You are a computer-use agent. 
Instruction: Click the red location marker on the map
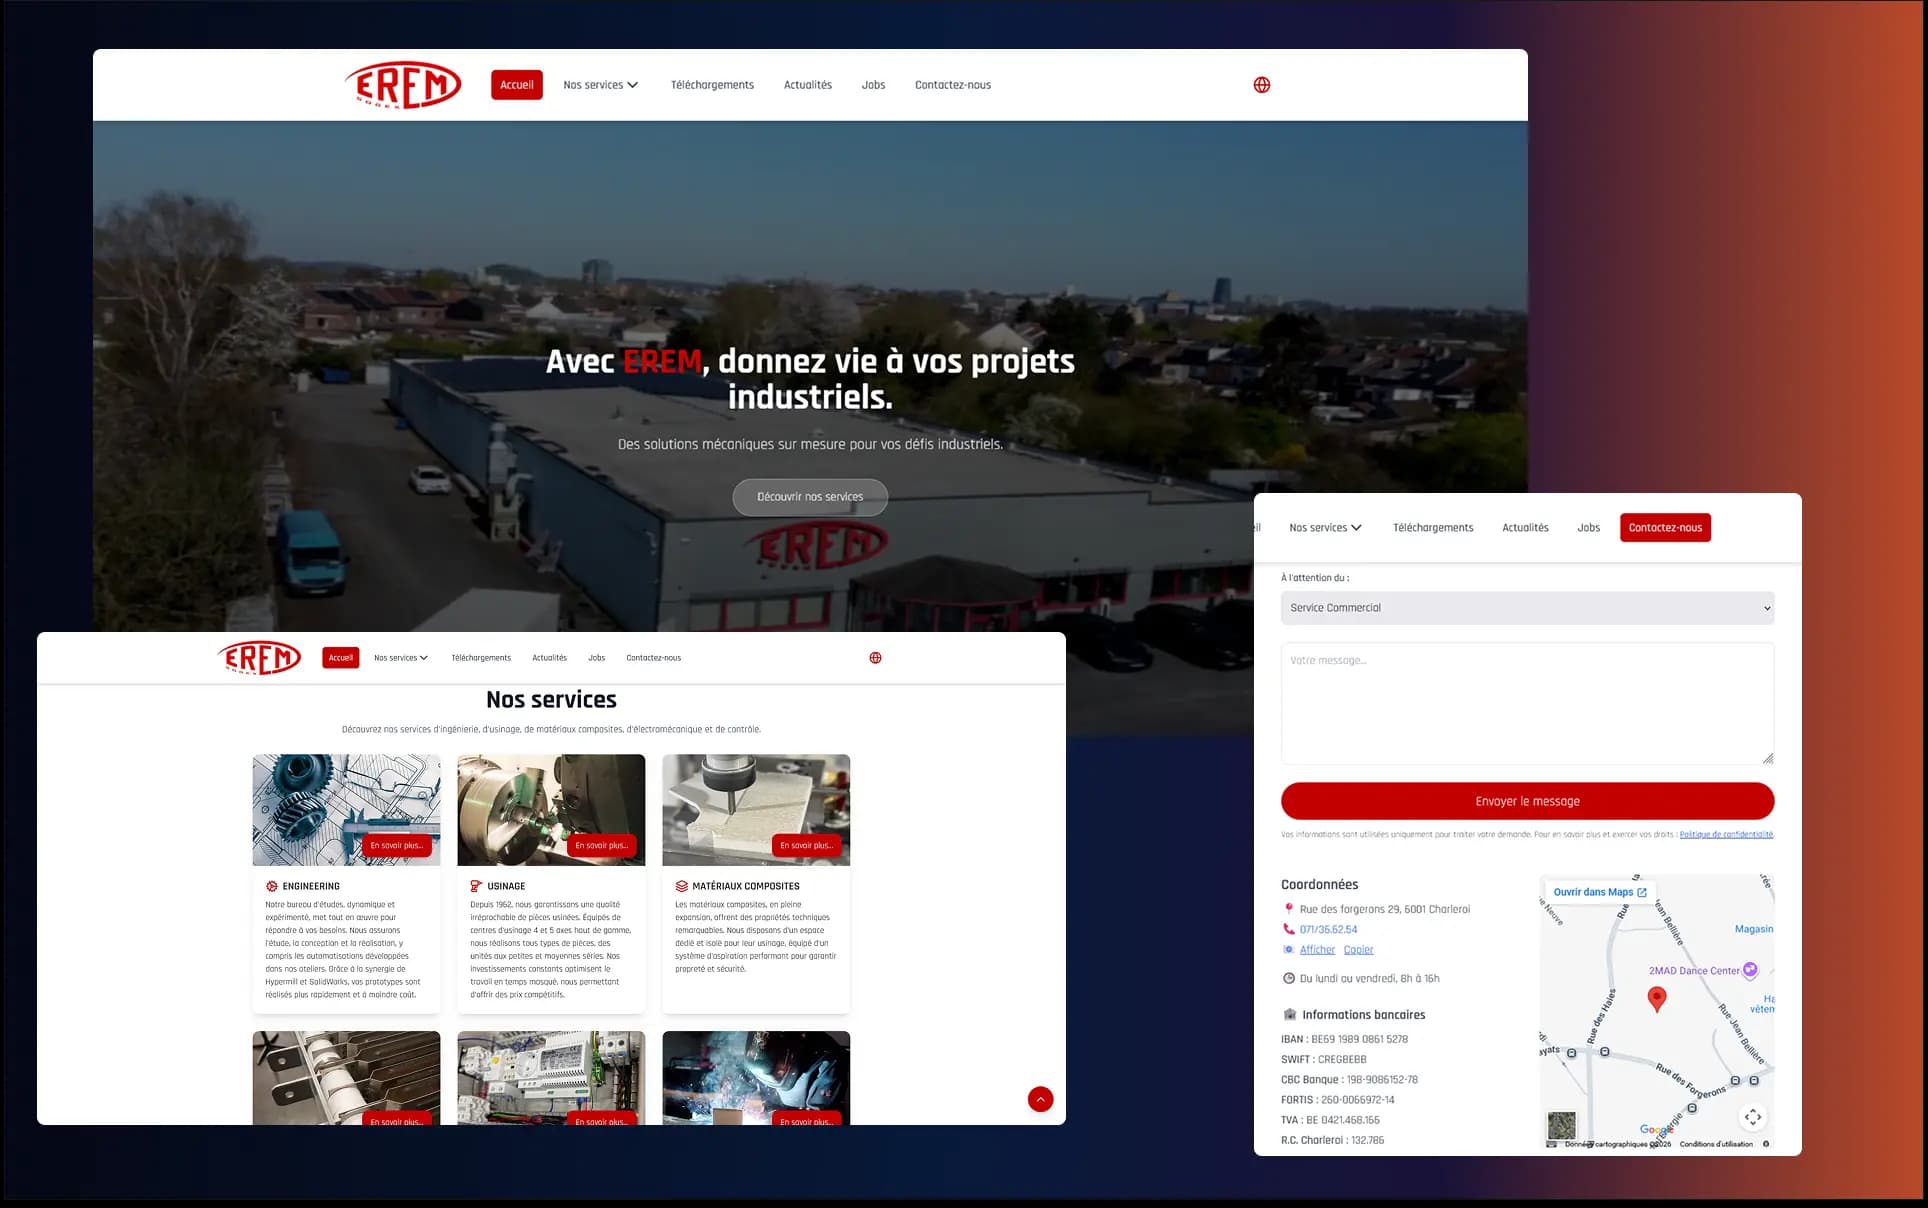pos(1657,998)
